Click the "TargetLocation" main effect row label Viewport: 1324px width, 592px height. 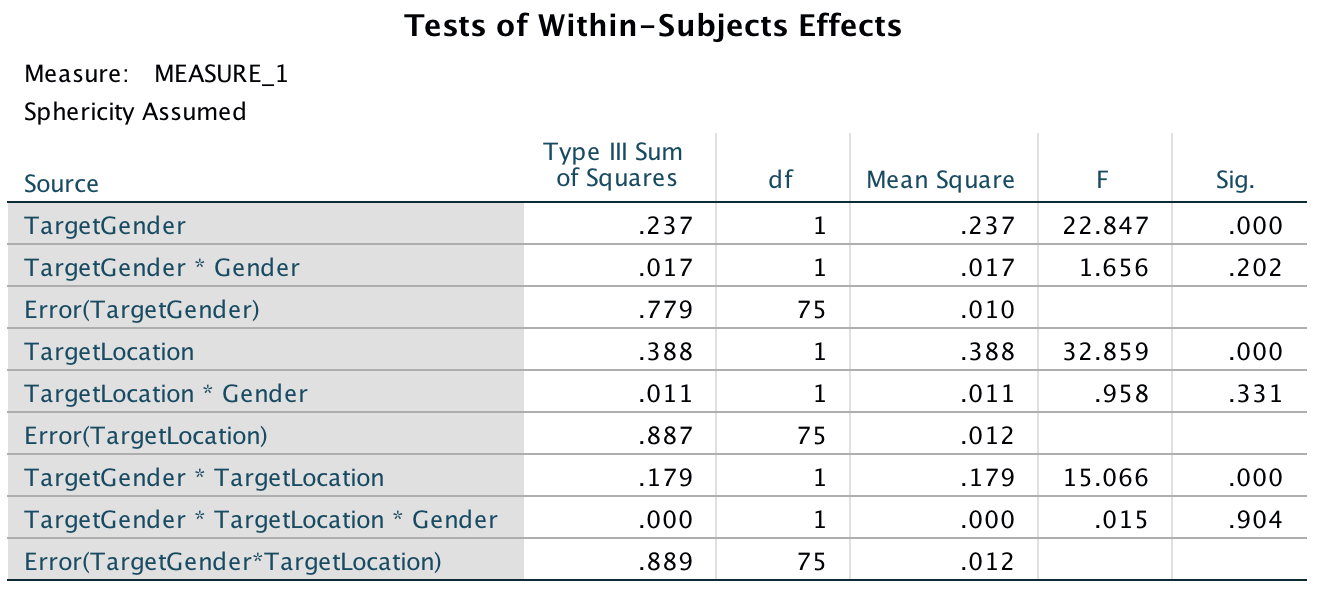[x=110, y=352]
